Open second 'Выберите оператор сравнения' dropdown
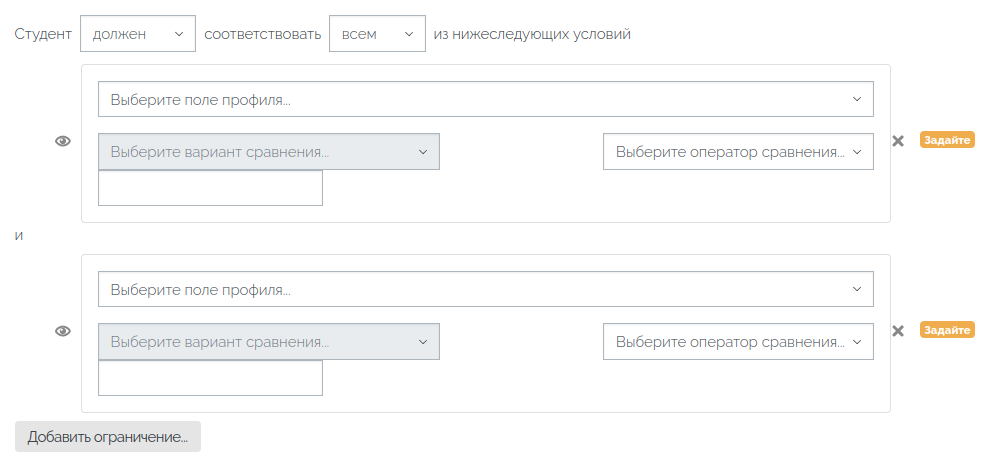Screen dimensions: 990x467 tap(738, 341)
